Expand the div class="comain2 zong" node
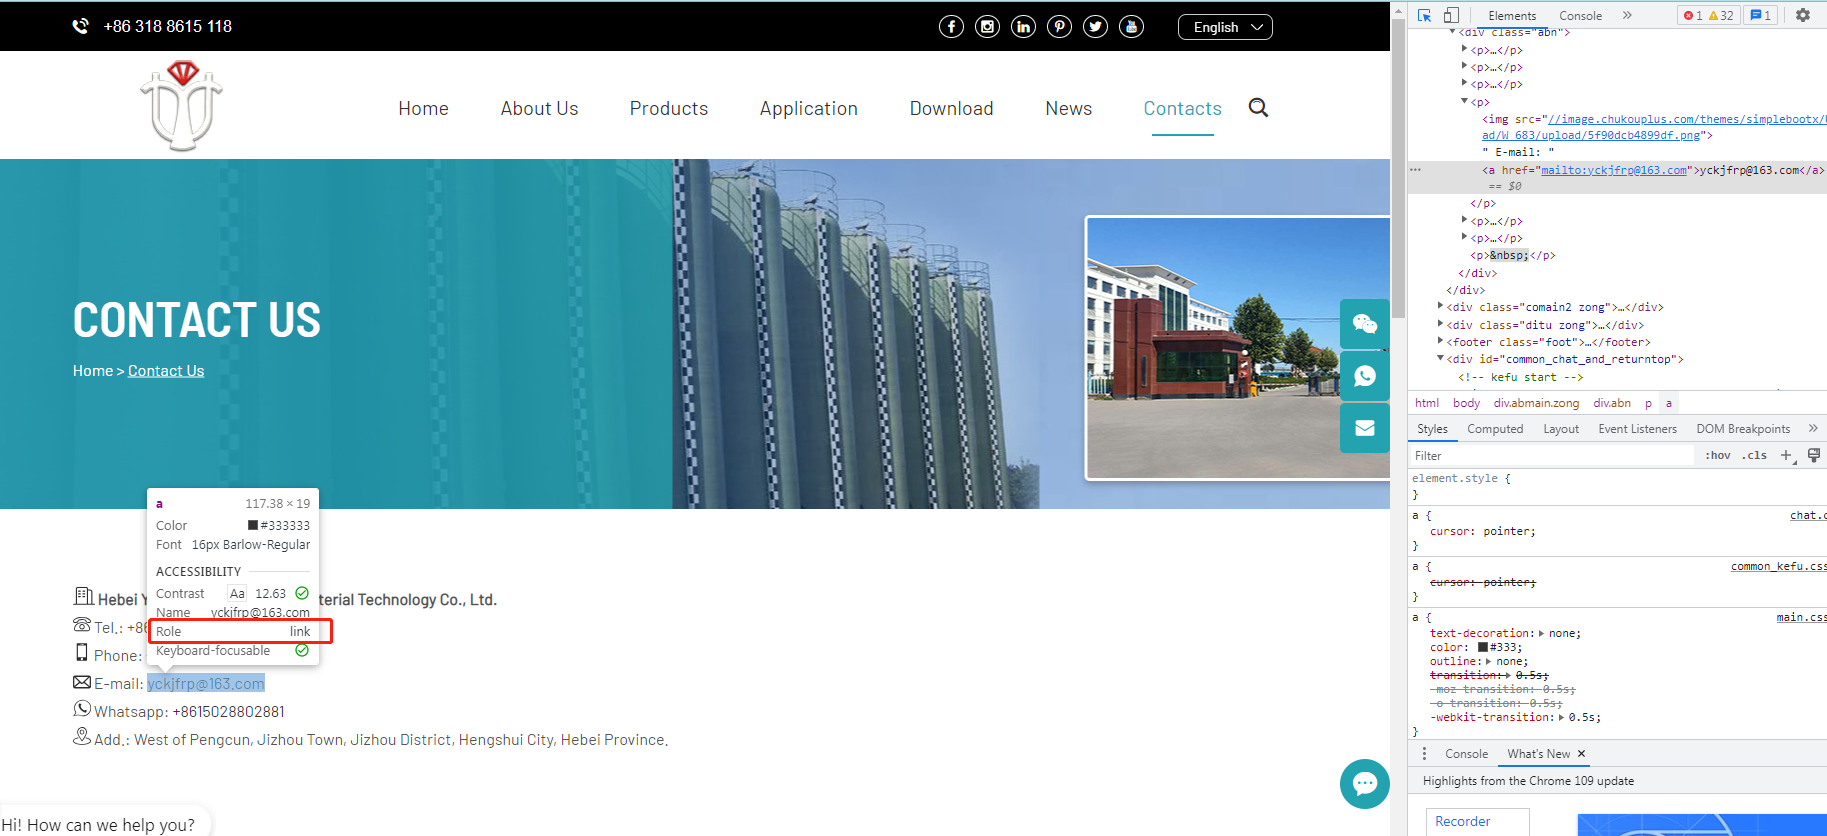The image size is (1827, 836). click(x=1440, y=306)
